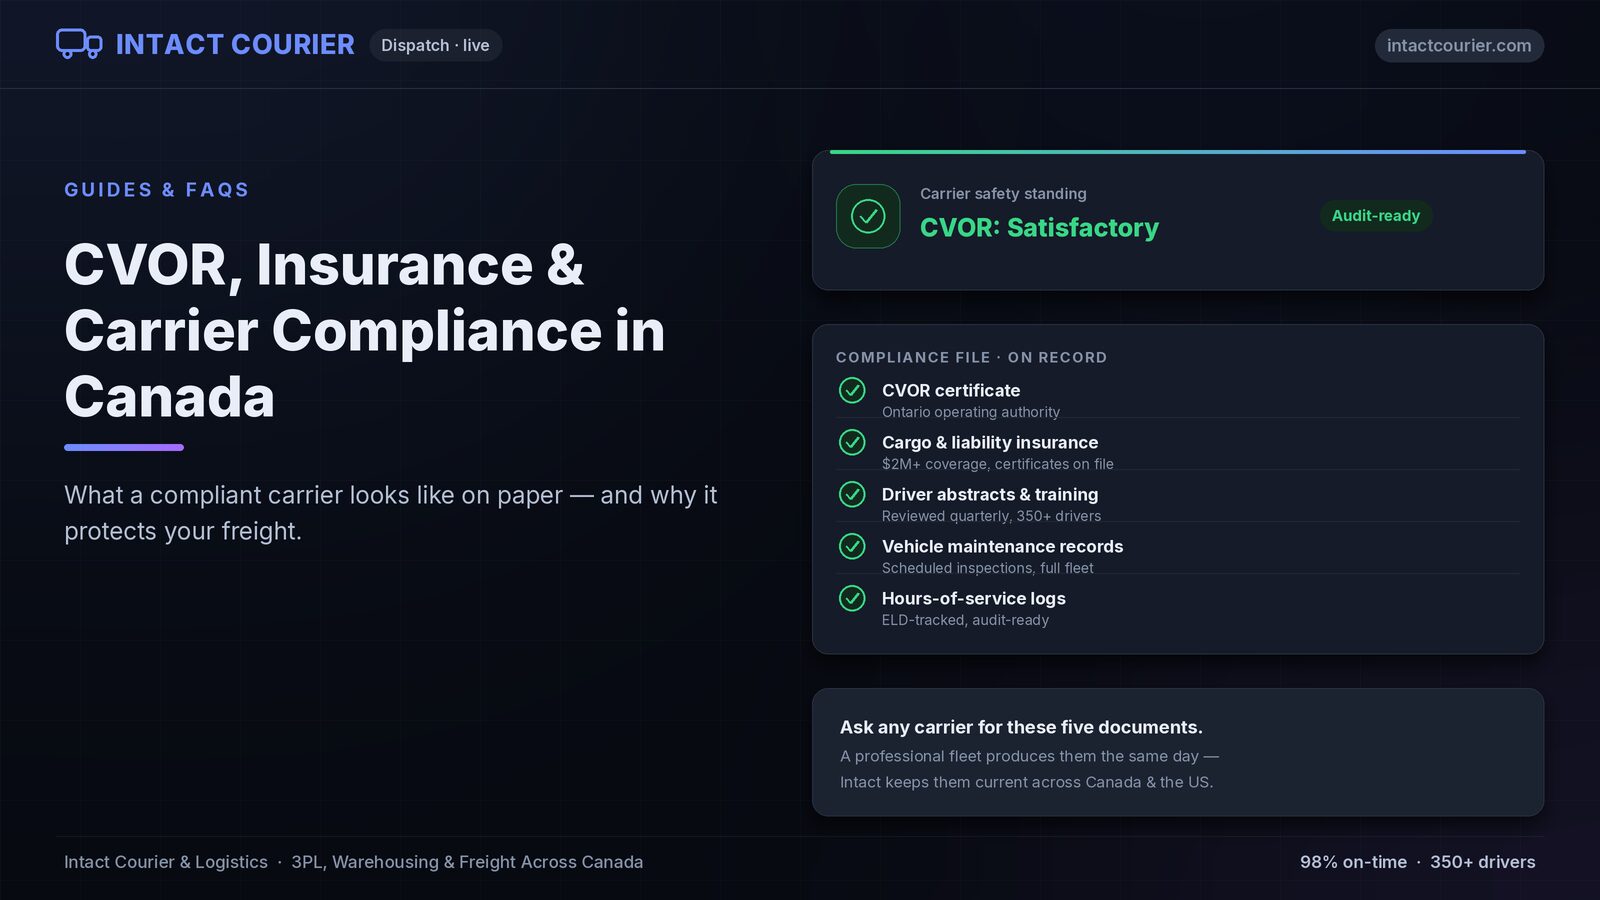Click the 98% on-time footer stat

pyautogui.click(x=1353, y=862)
